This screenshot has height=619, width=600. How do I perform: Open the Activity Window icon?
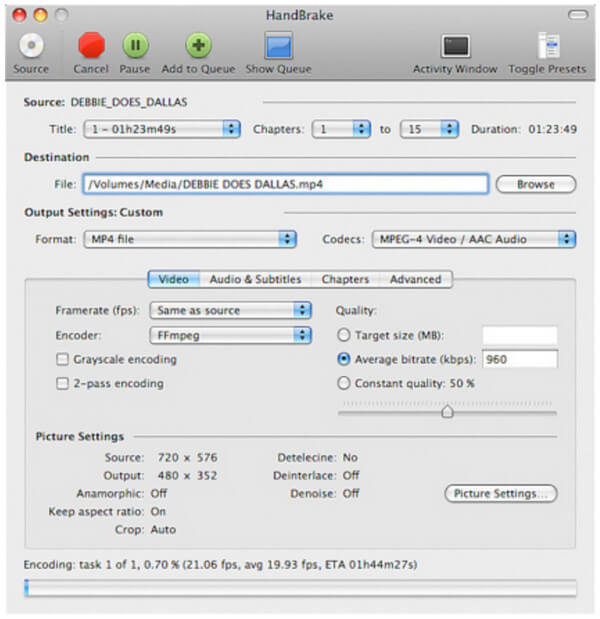(x=455, y=46)
